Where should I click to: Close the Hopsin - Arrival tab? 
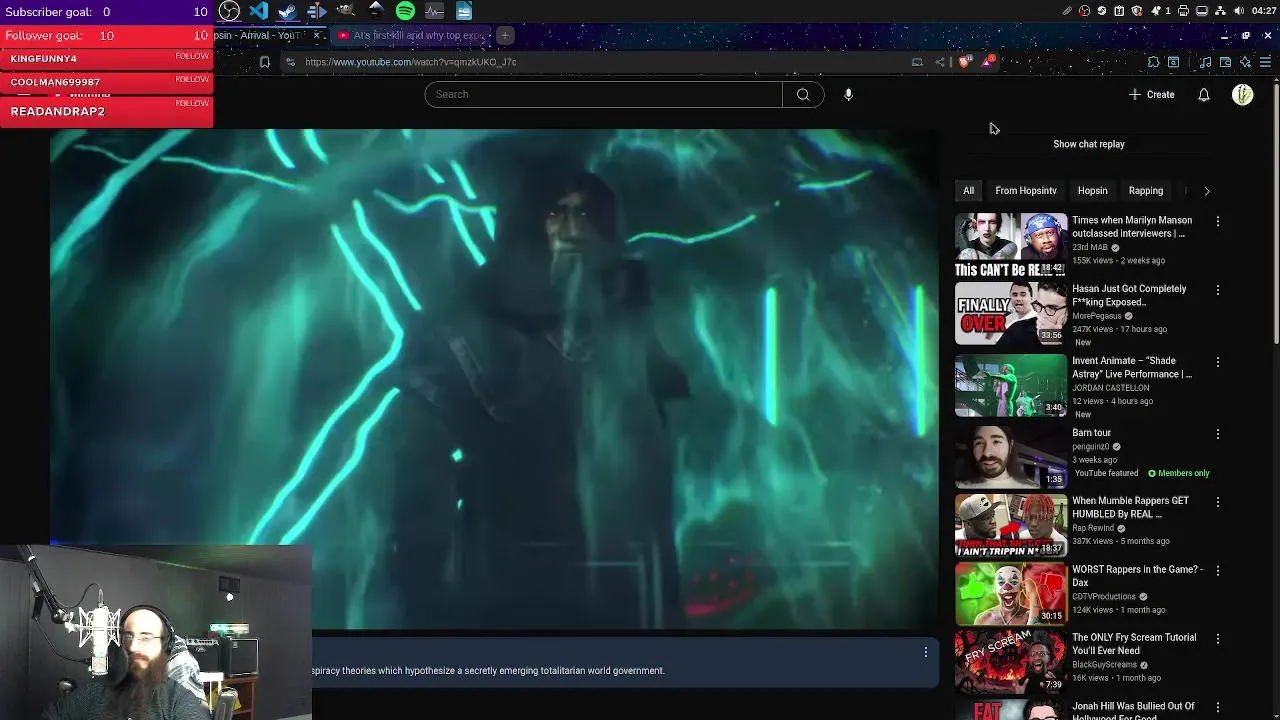tap(316, 35)
